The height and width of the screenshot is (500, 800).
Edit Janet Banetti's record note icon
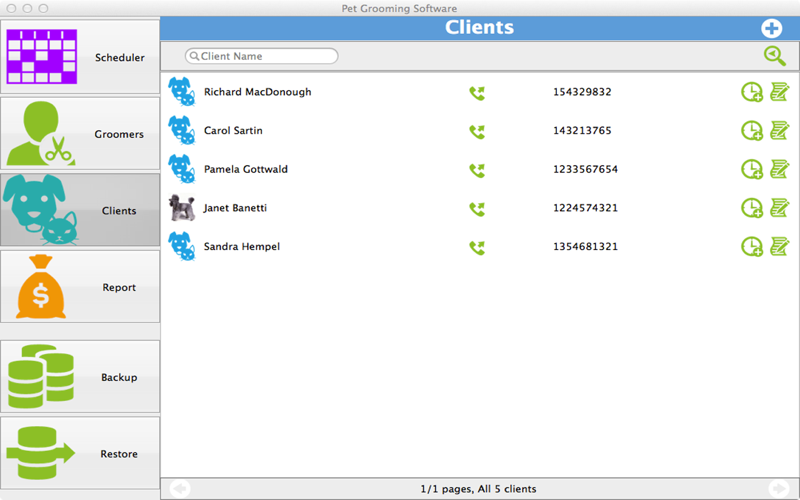pos(780,208)
